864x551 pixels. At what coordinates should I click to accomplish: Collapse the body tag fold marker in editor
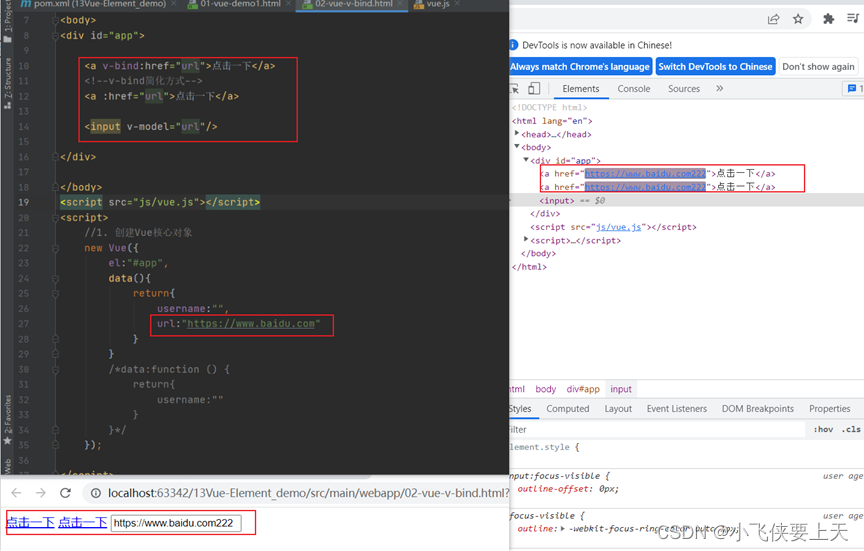[55, 20]
